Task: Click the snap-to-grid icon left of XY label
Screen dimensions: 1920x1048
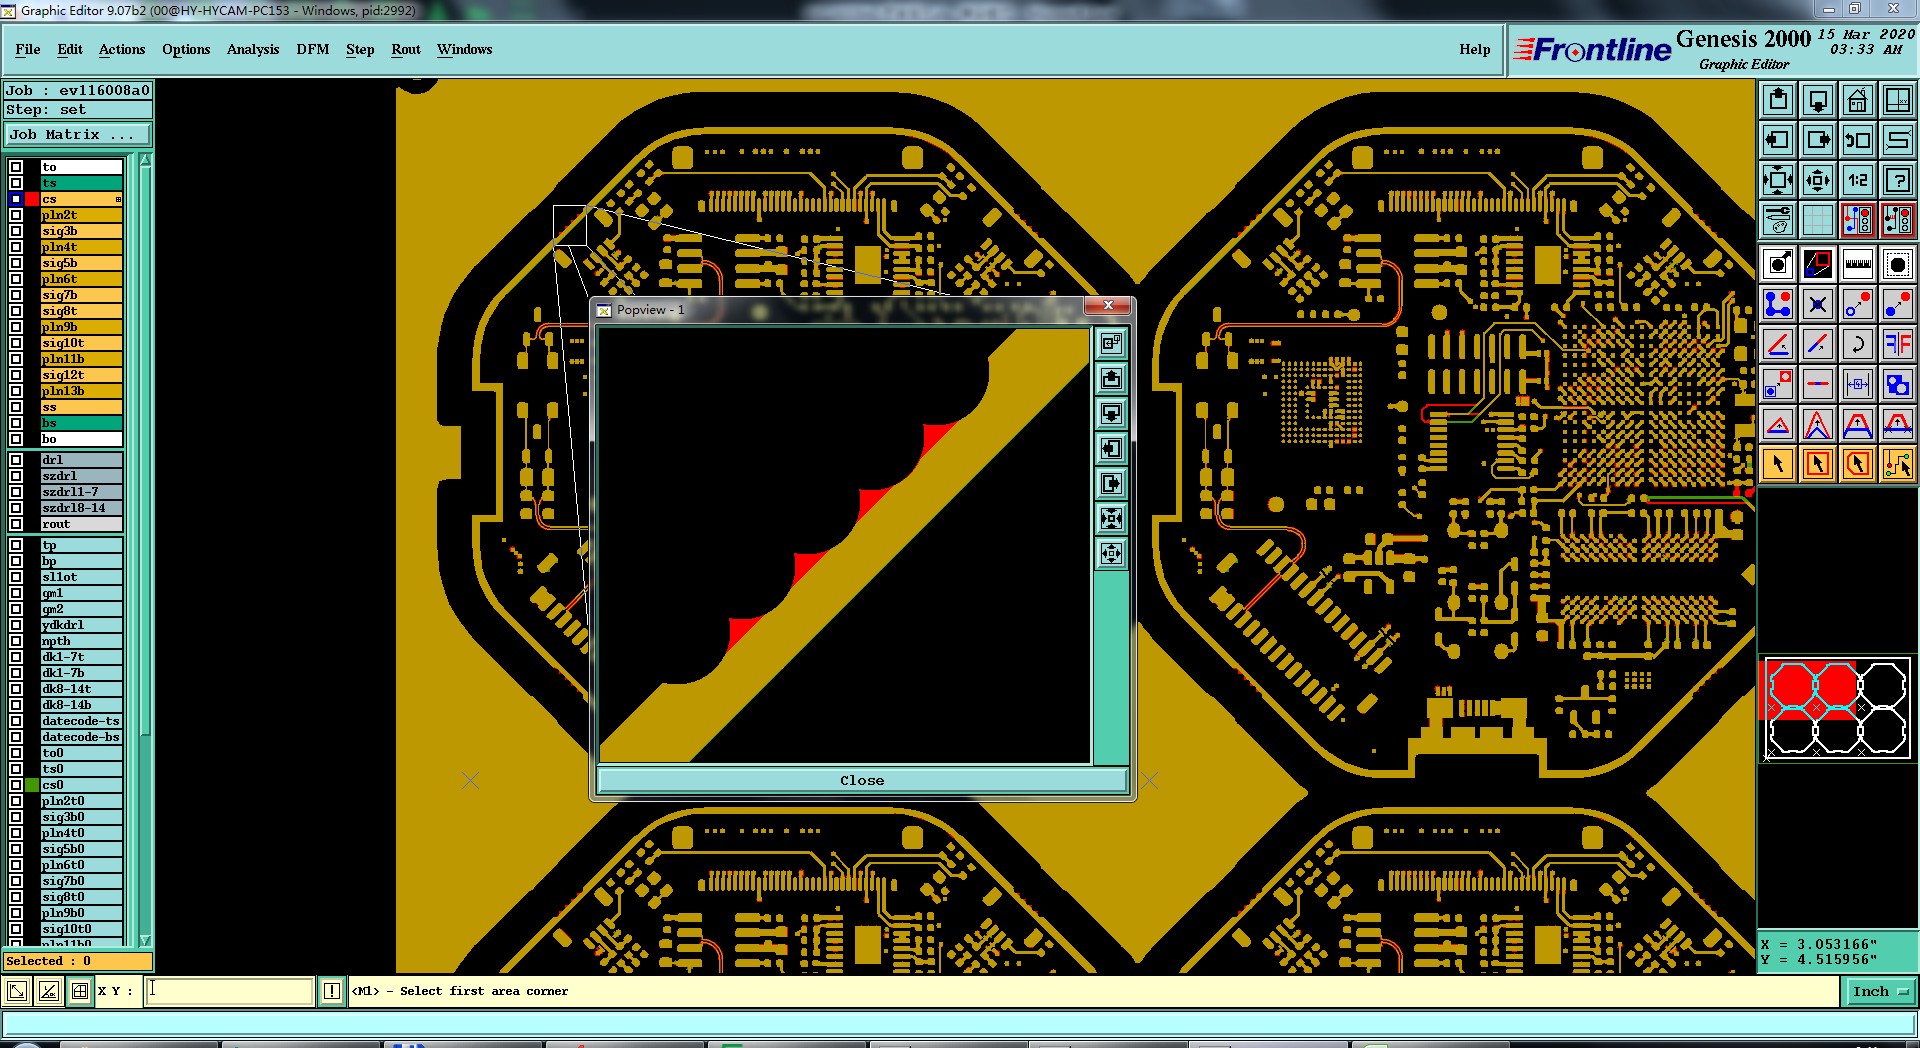Action: [x=80, y=991]
